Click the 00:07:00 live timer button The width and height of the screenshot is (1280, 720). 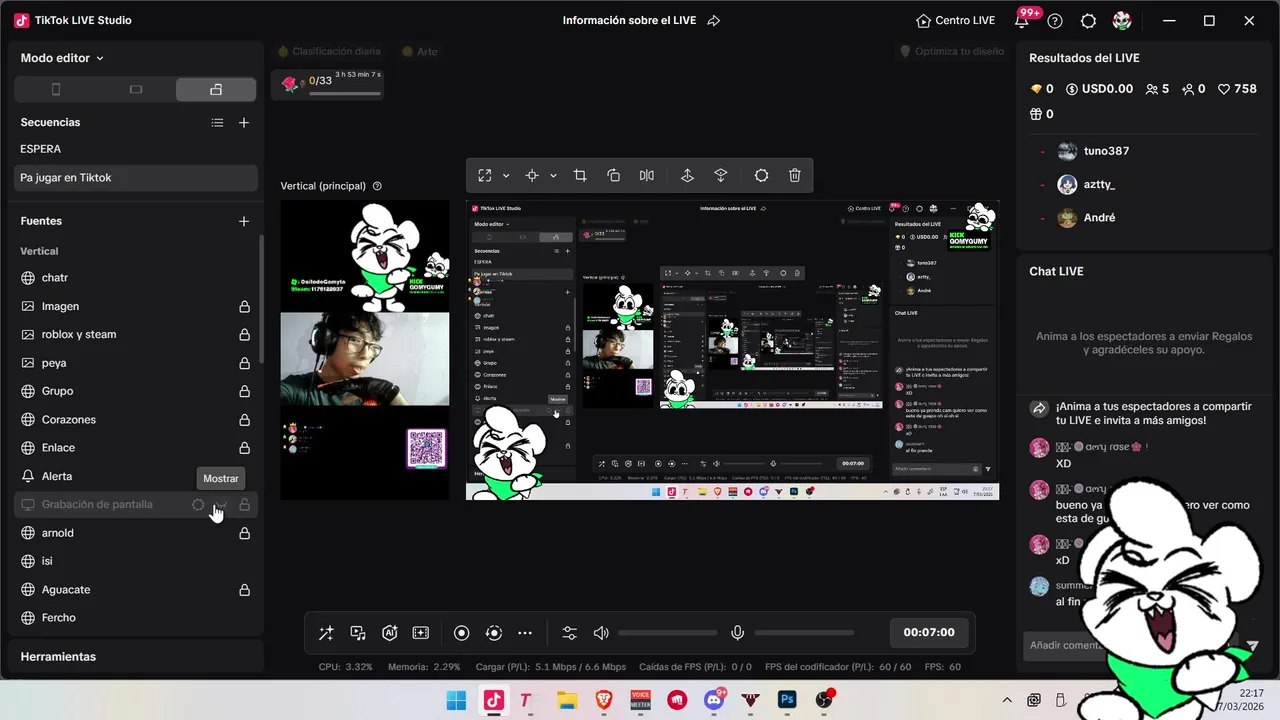coord(929,633)
